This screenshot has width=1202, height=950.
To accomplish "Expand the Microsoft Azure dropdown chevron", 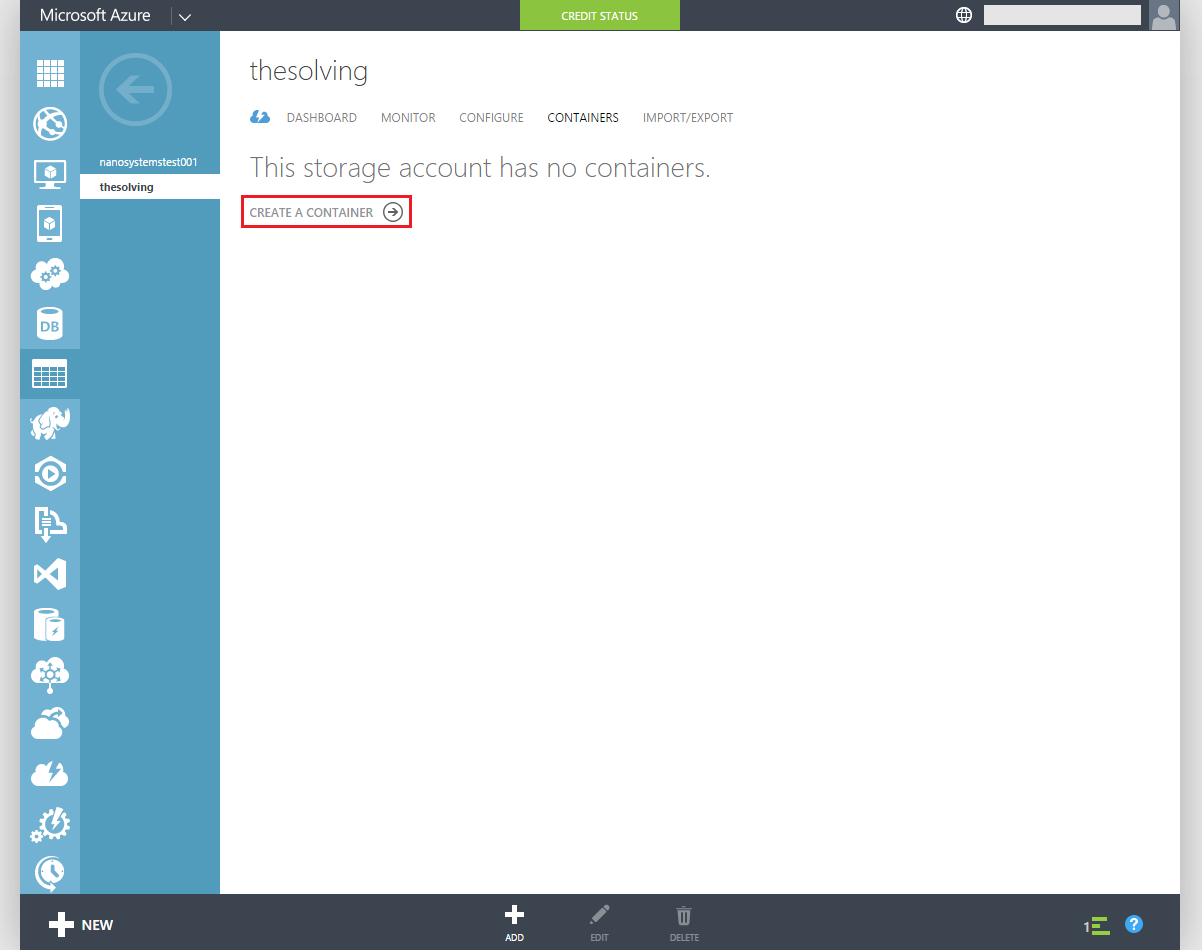I will 185,16.
